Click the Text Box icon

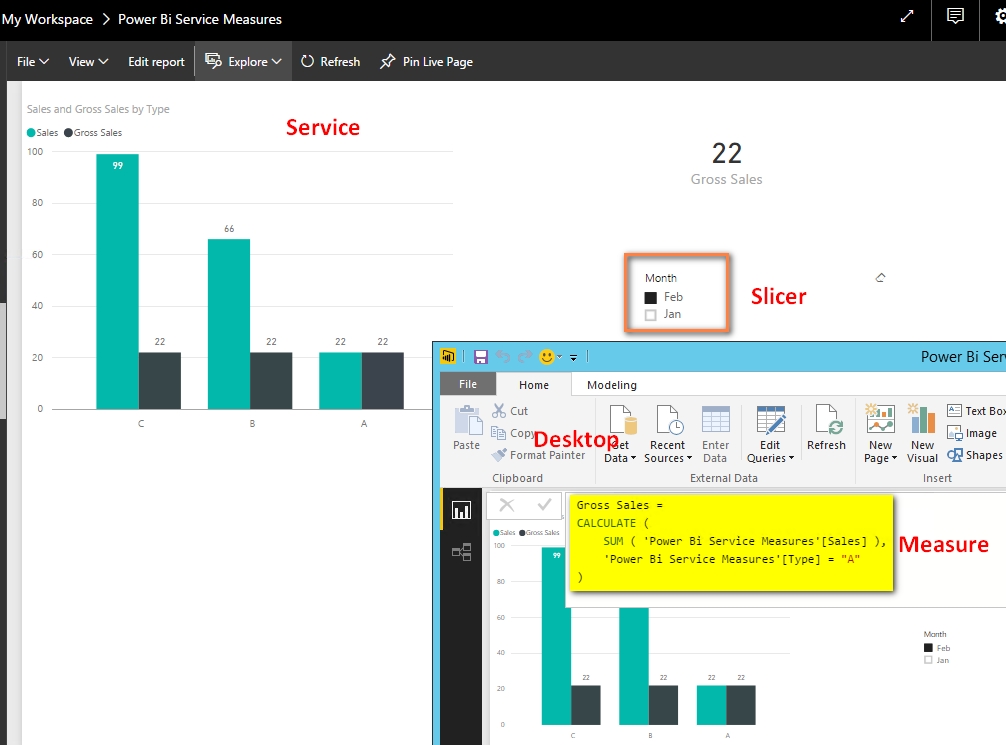954,411
